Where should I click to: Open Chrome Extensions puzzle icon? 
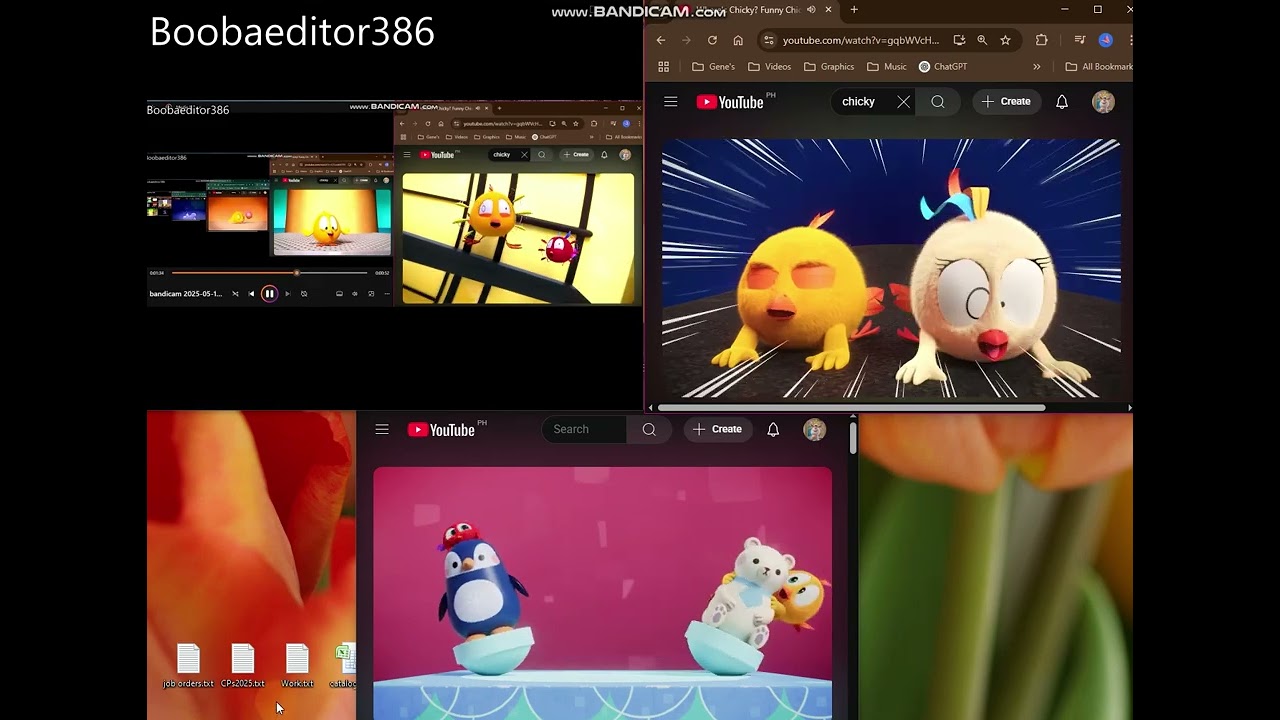pos(1041,40)
